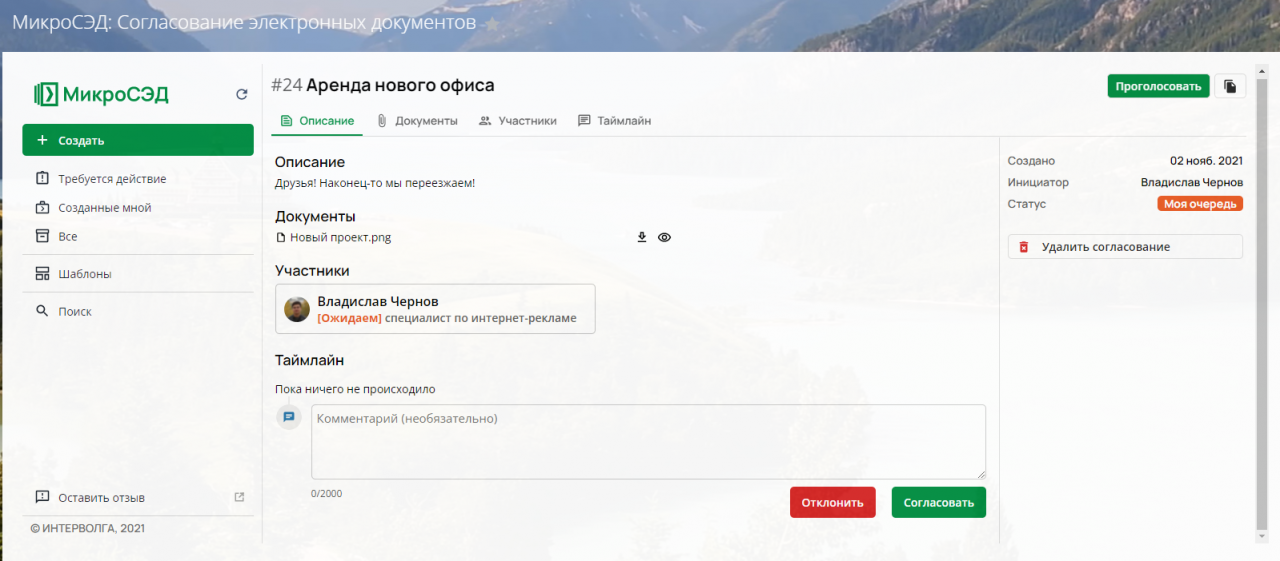Screen dimensions: 1280x561
Task: Click Созданные мной briefcase icon
Action: pyautogui.click(x=42, y=208)
